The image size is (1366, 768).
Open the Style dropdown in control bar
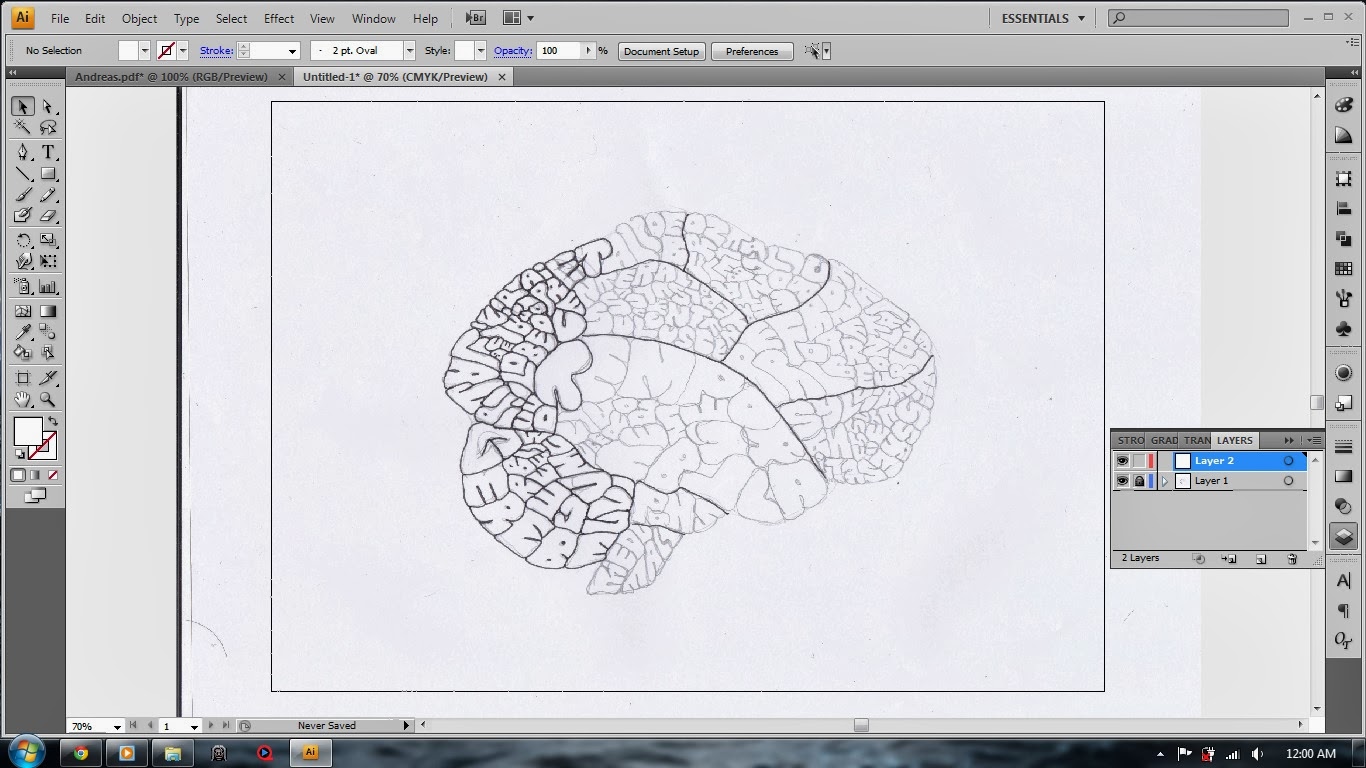point(481,50)
